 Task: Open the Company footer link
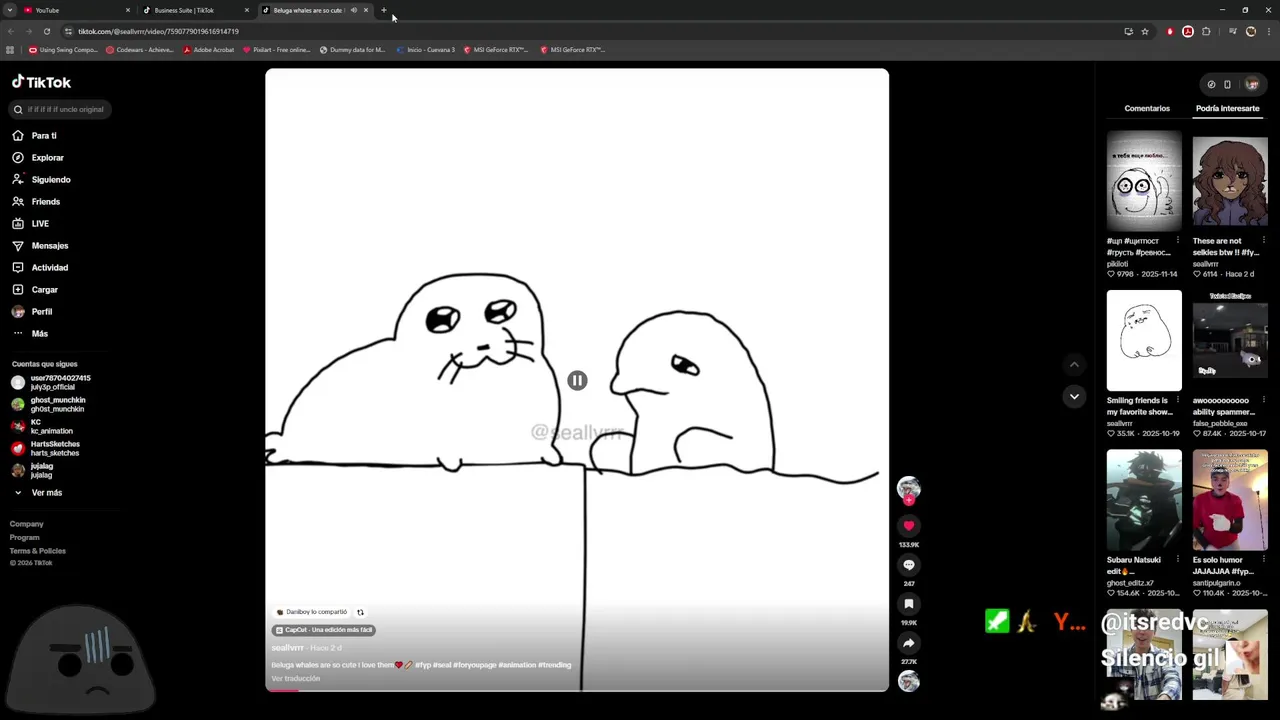point(27,524)
